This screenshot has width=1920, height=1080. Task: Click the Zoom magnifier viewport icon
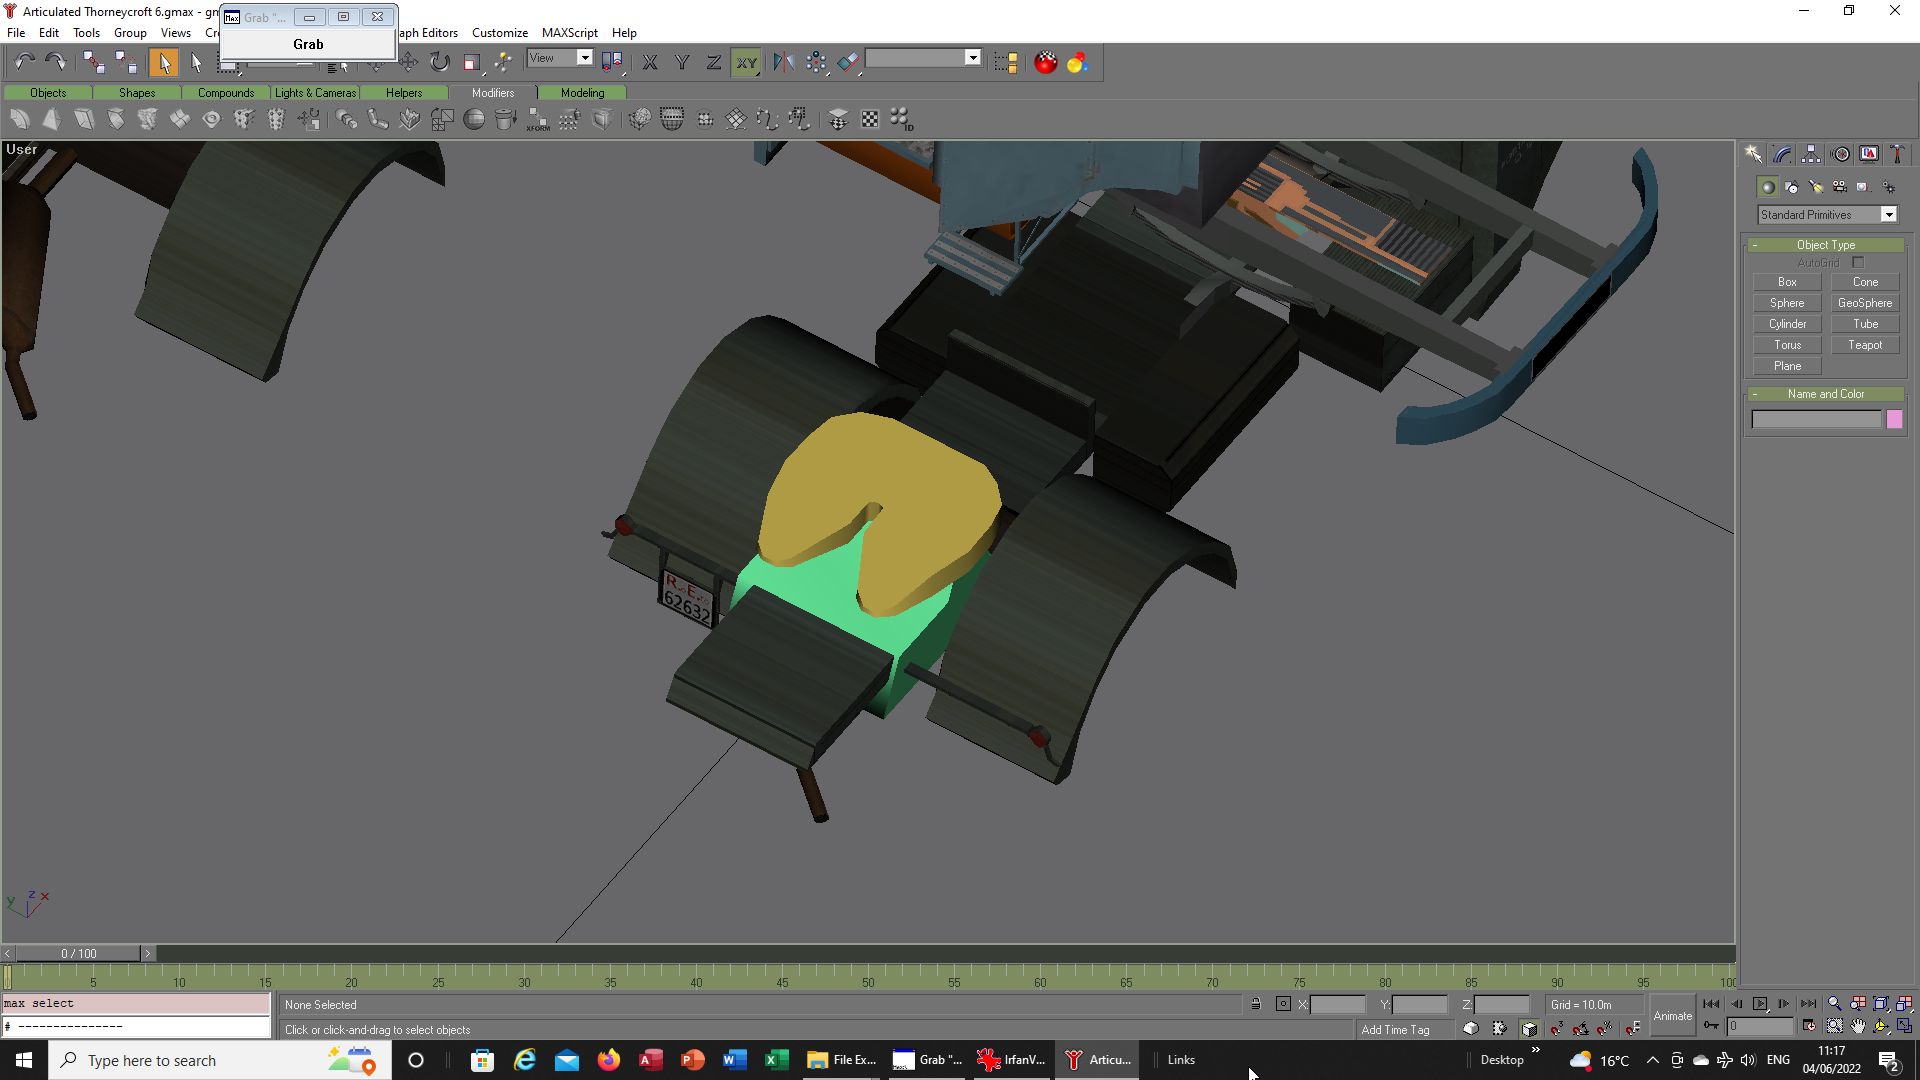pos(1834,1004)
